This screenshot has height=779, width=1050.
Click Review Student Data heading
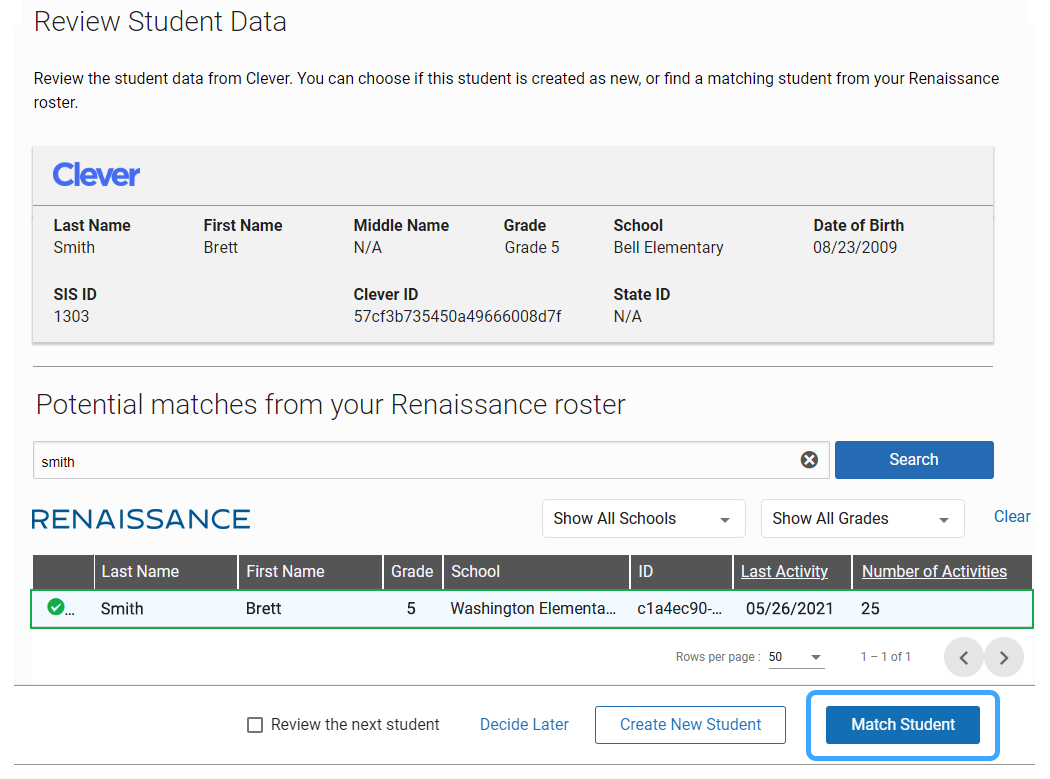[x=160, y=21]
